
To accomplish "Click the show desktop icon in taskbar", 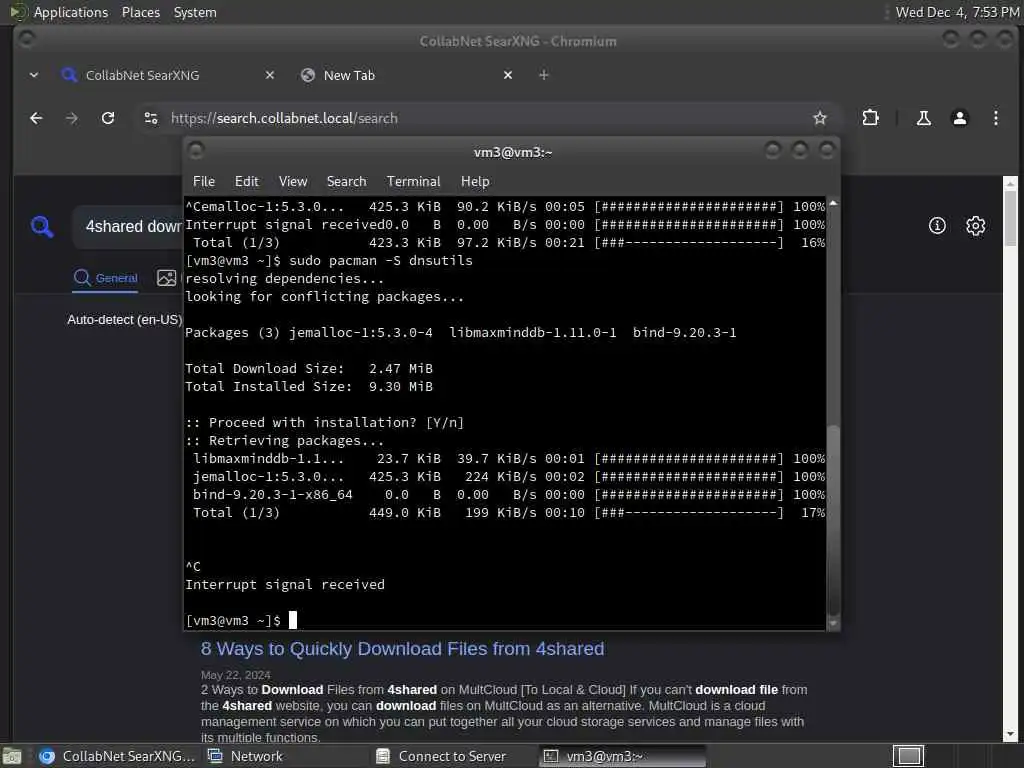I will [x=12, y=756].
